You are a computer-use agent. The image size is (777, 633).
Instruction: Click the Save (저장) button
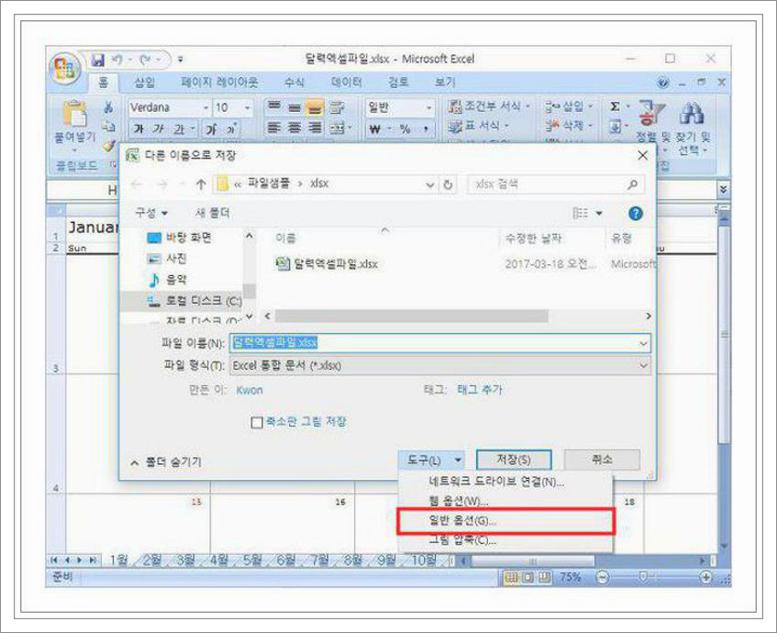pos(514,460)
